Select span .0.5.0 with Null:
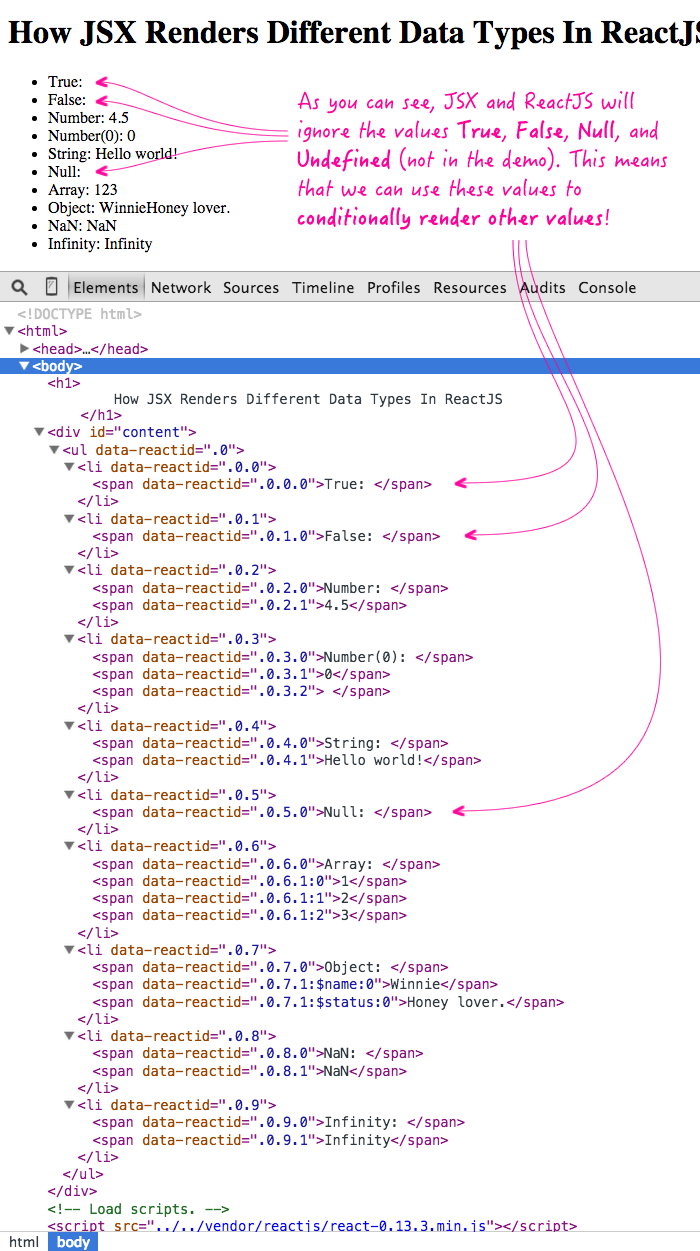700x1251 pixels. click(x=262, y=812)
